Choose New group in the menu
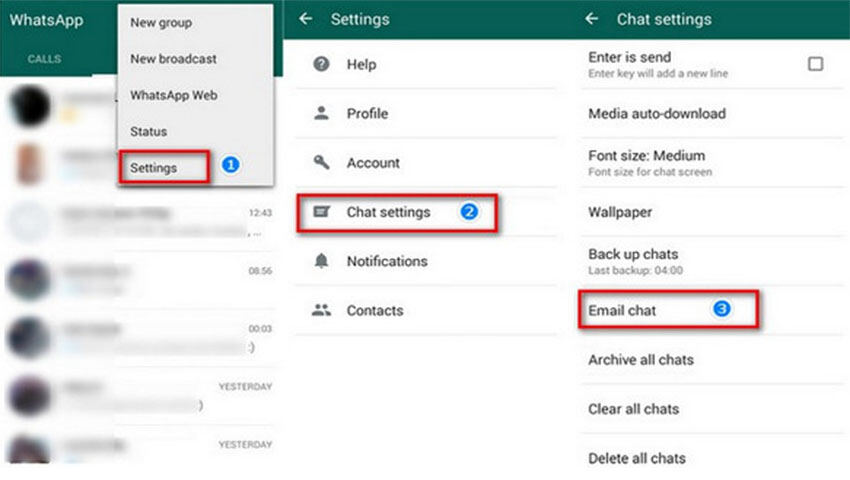Image resolution: width=850 pixels, height=480 pixels. pyautogui.click(x=161, y=22)
